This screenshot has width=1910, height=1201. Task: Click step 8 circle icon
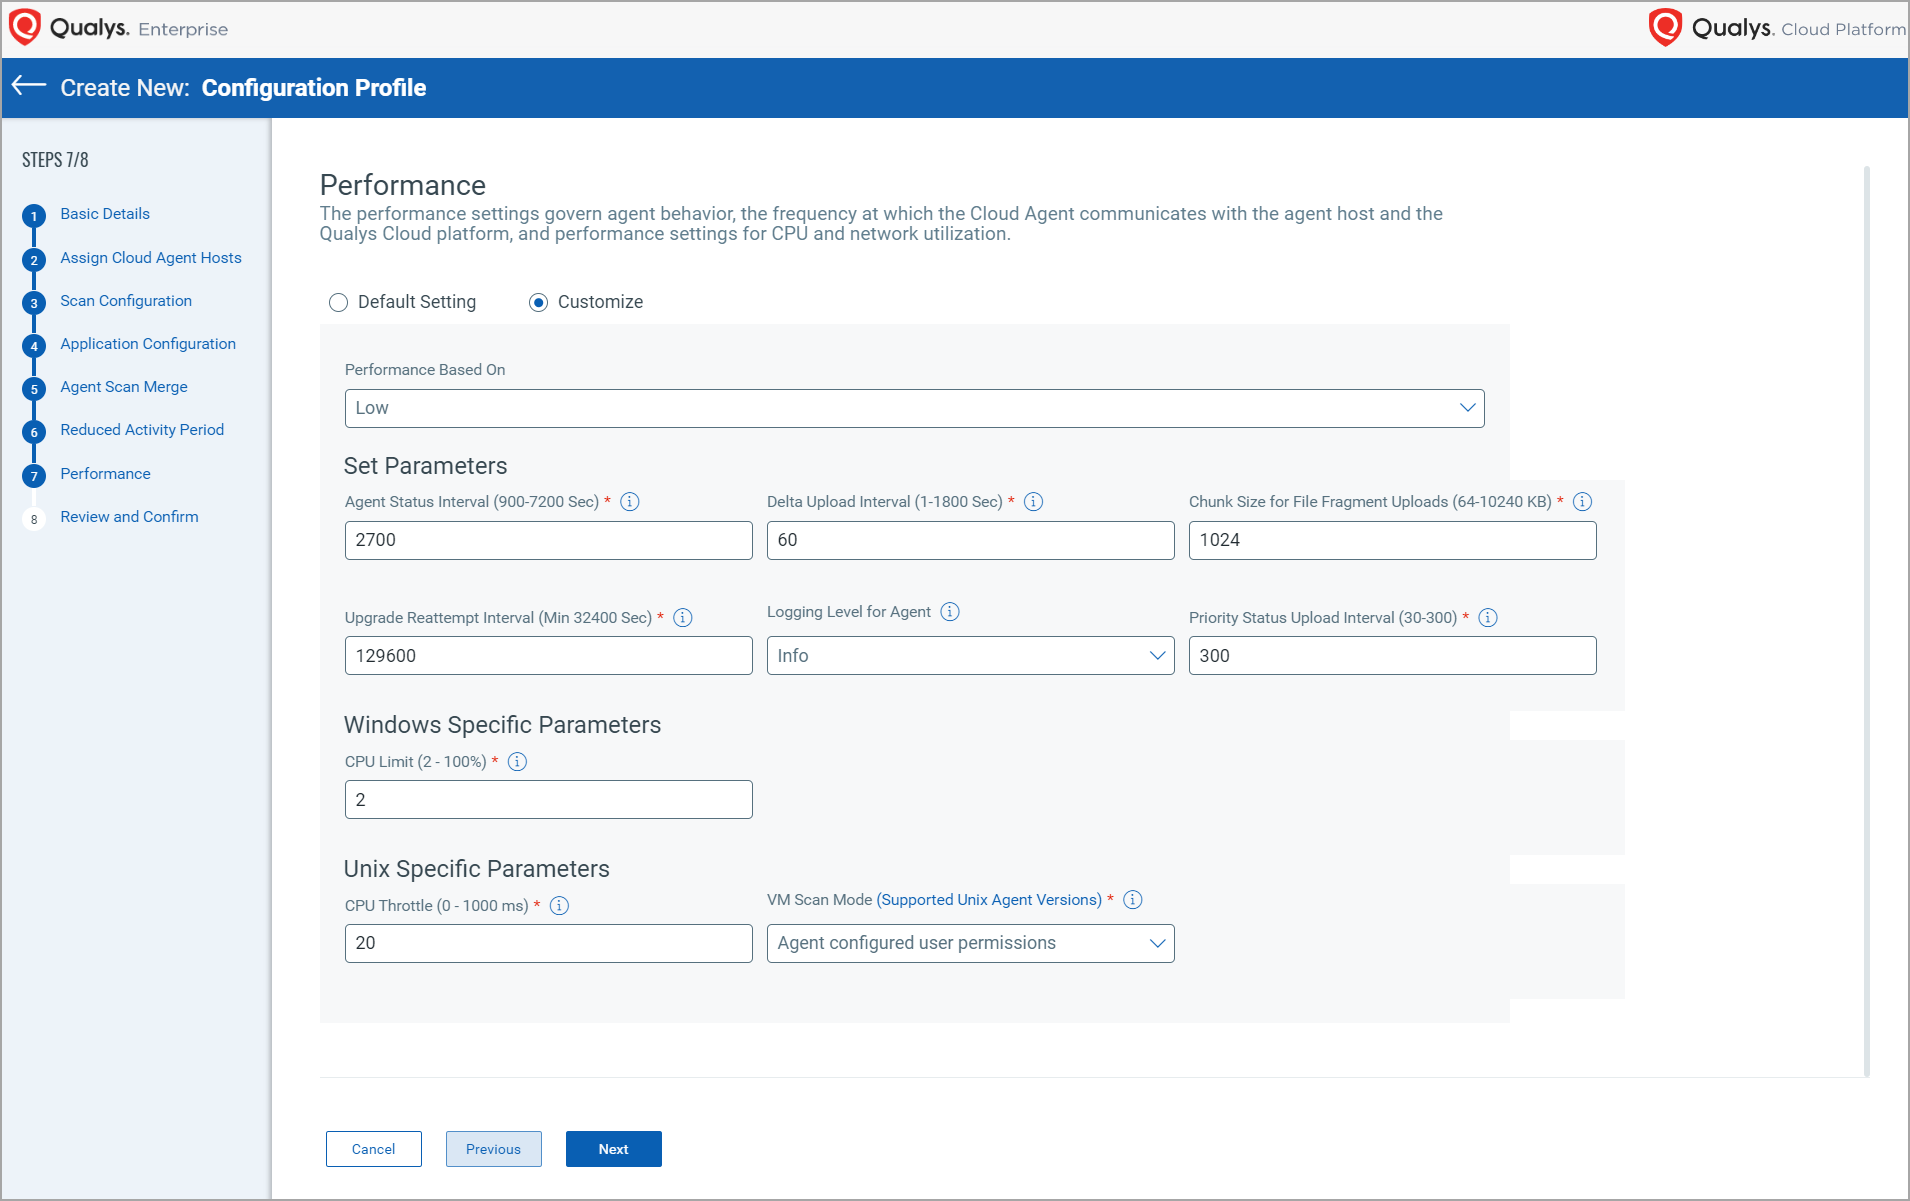tap(34, 519)
